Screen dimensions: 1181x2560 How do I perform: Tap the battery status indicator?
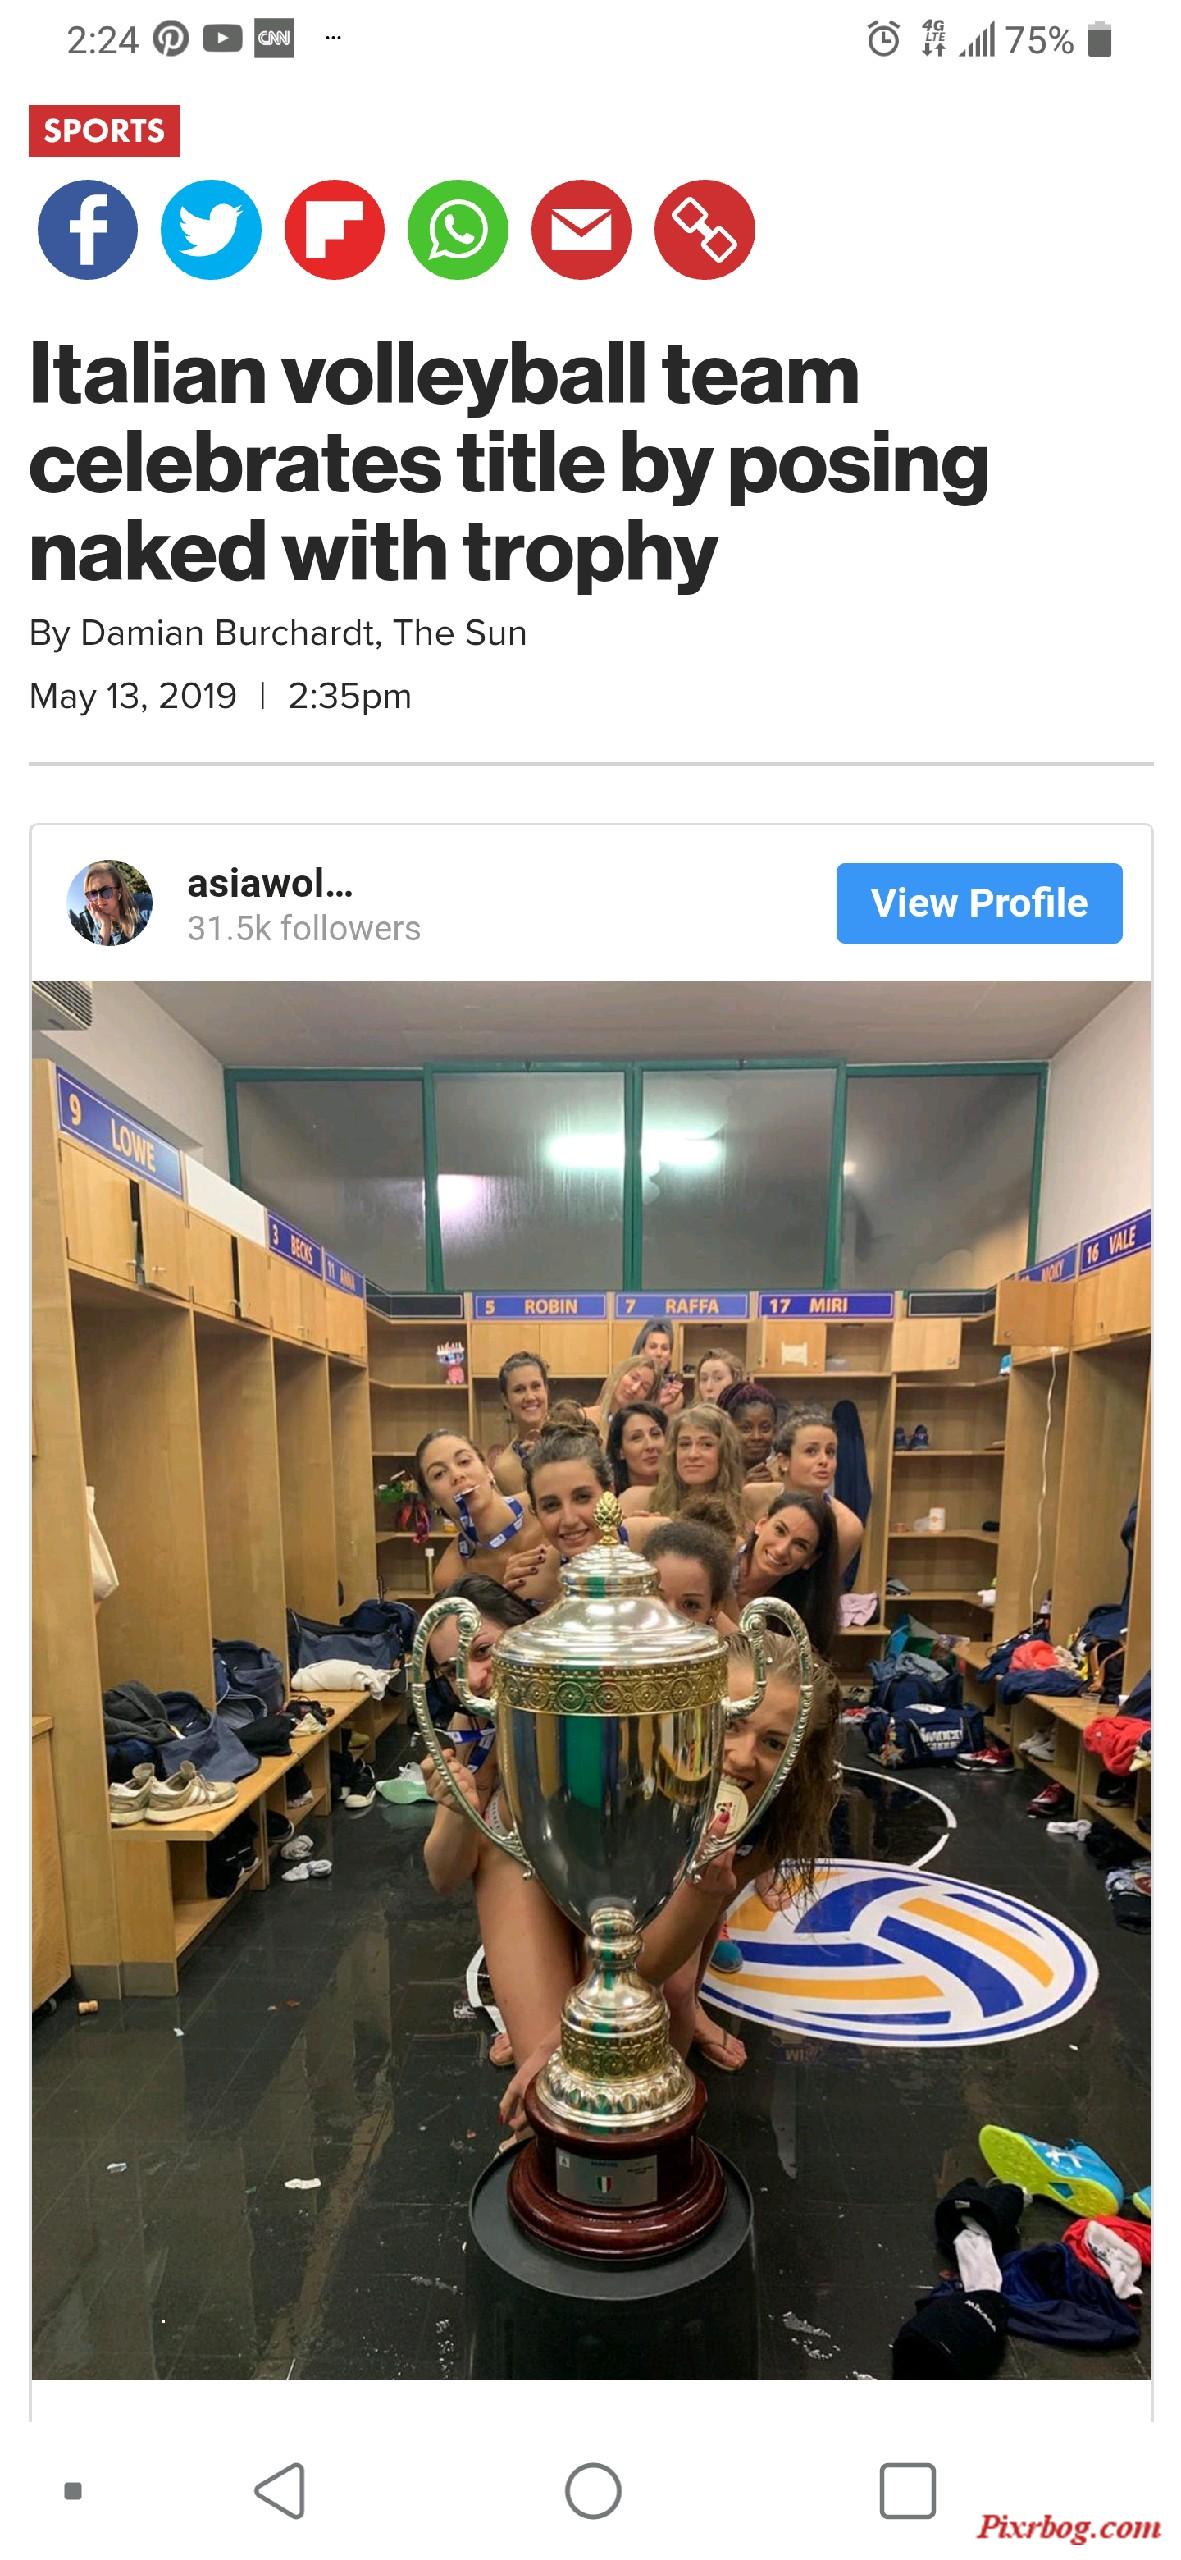[x=1099, y=40]
